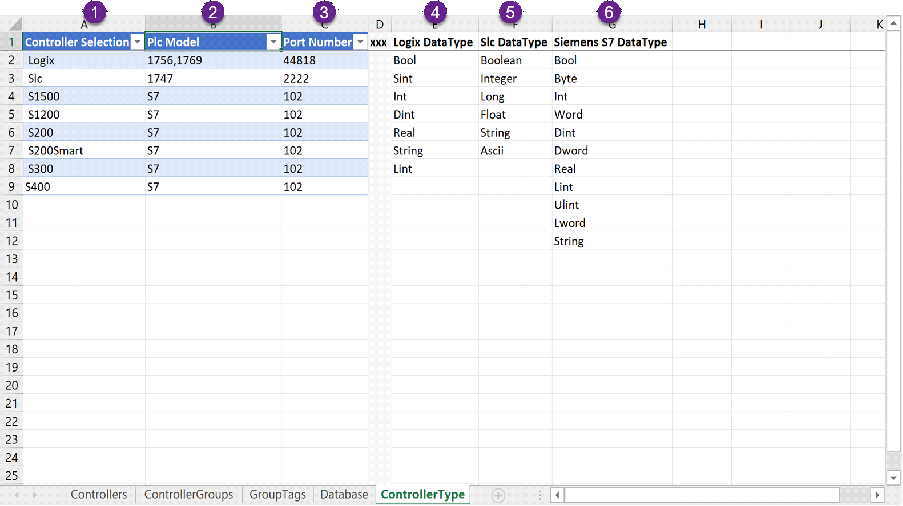Select column I header
The height and width of the screenshot is (506, 903).
click(x=761, y=24)
